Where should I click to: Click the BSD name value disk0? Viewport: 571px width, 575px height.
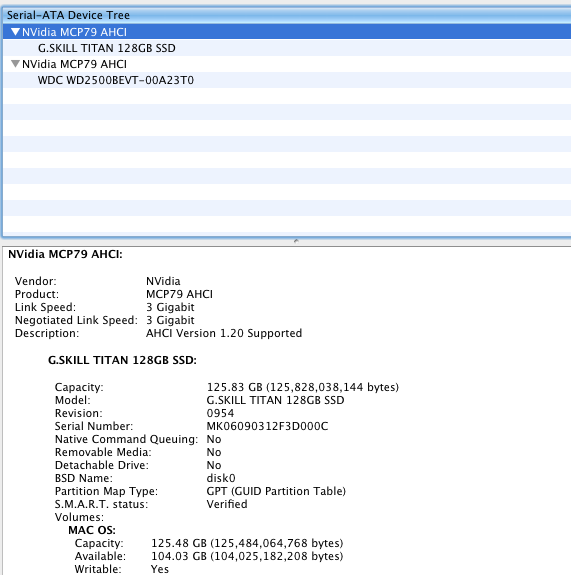(x=221, y=478)
